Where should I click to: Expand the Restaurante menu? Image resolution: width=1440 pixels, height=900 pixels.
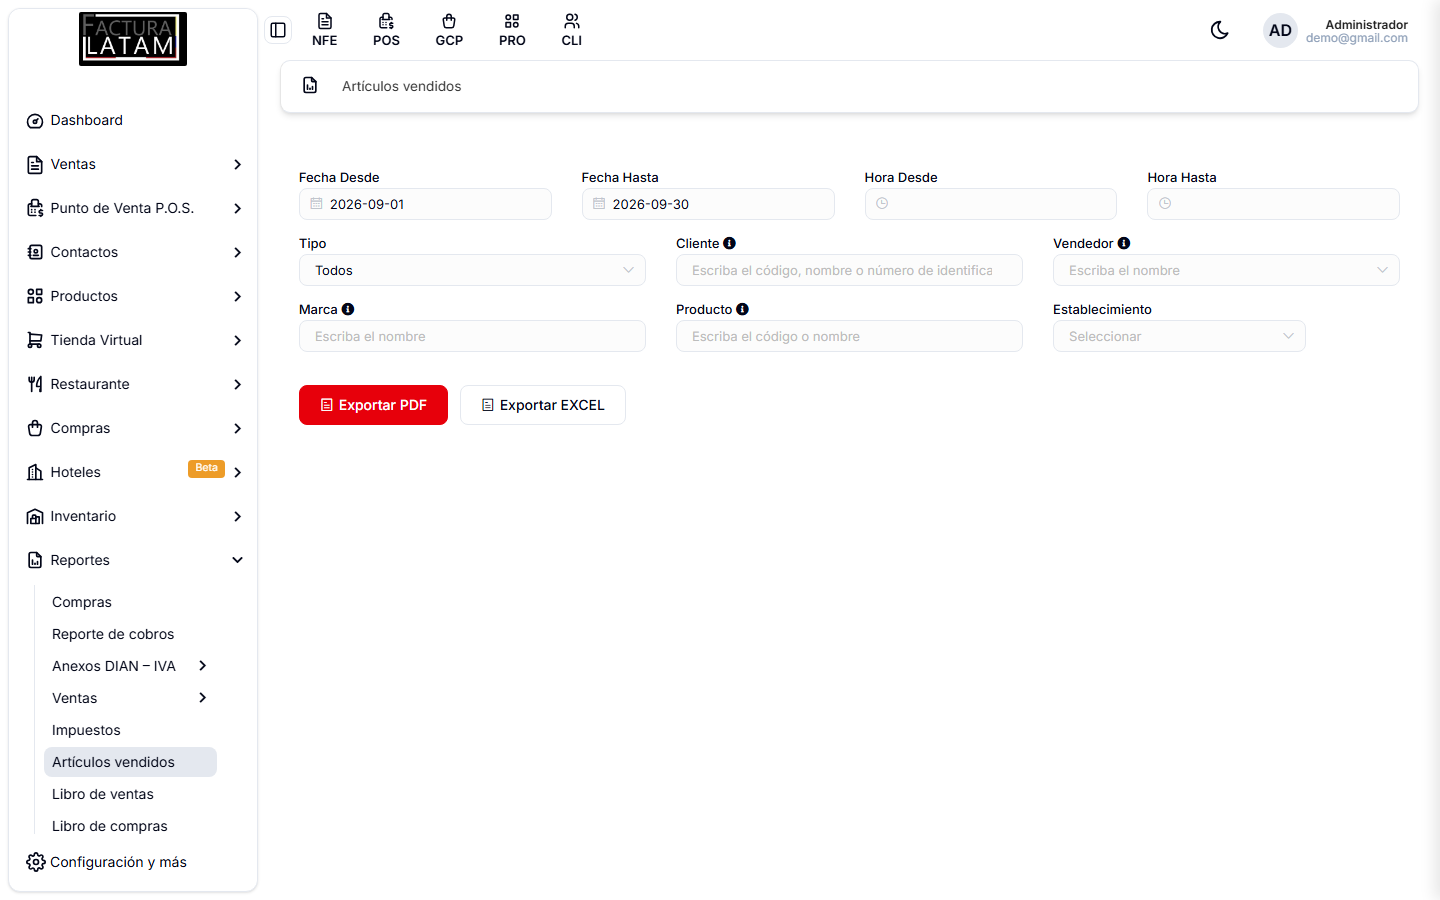[x=135, y=384]
